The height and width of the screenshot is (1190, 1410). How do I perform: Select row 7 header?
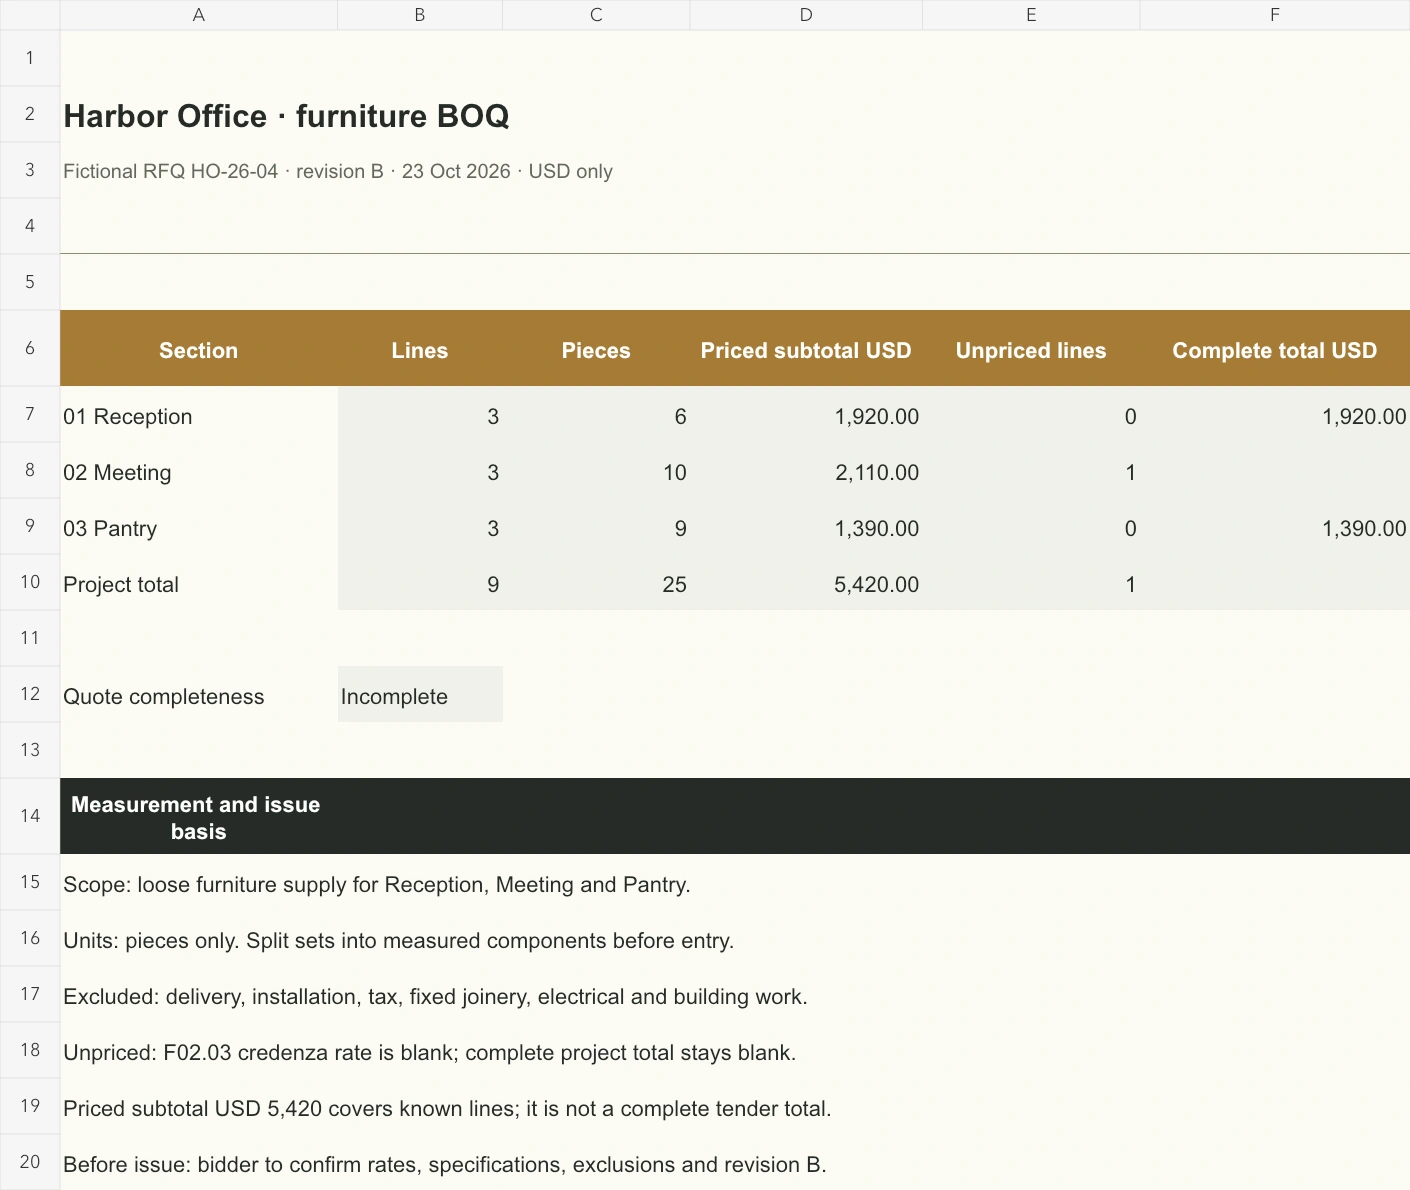point(30,414)
